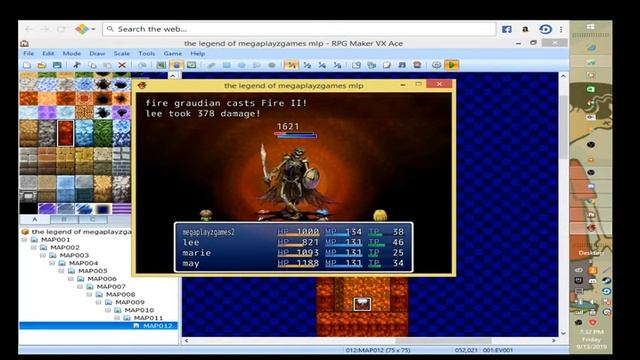This screenshot has width=640, height=360.
Task: Click the red X Delete icon
Action: tap(122, 65)
